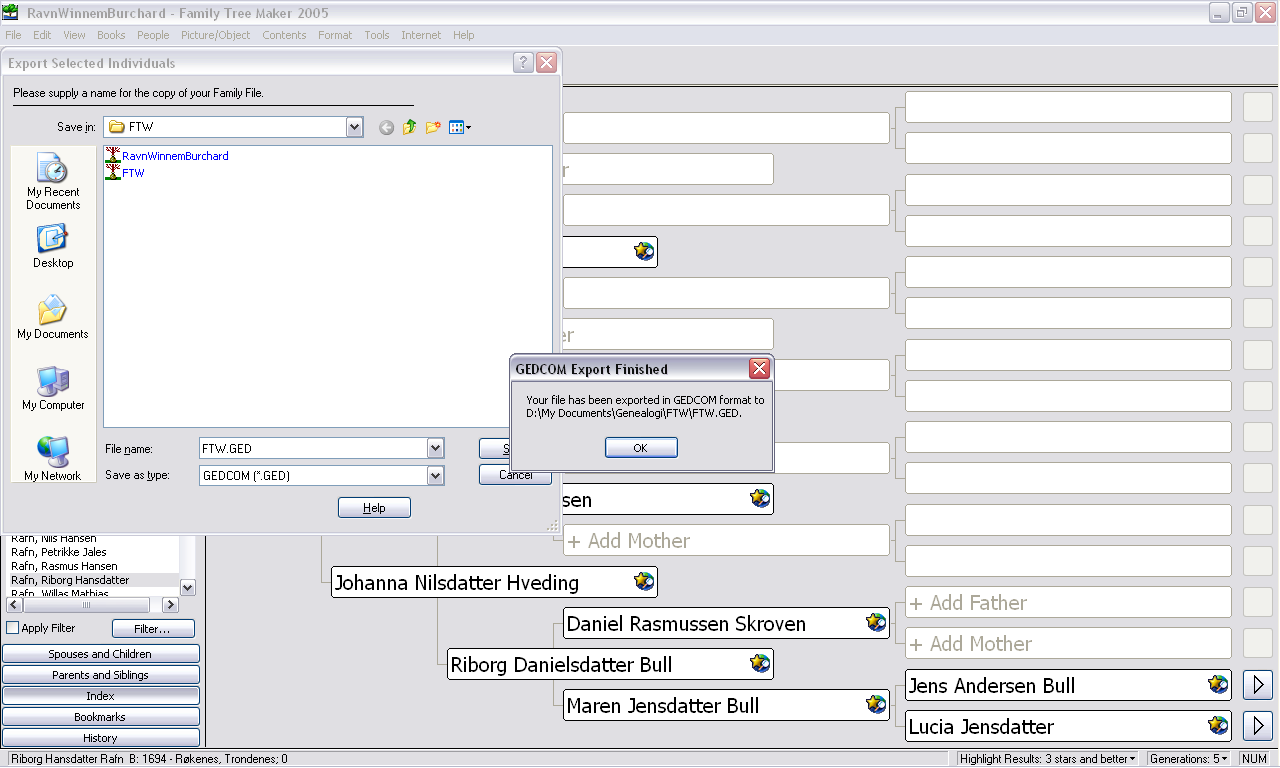1280x768 pixels.
Task: Click the Cancel button in Export dialog
Action: [x=516, y=475]
